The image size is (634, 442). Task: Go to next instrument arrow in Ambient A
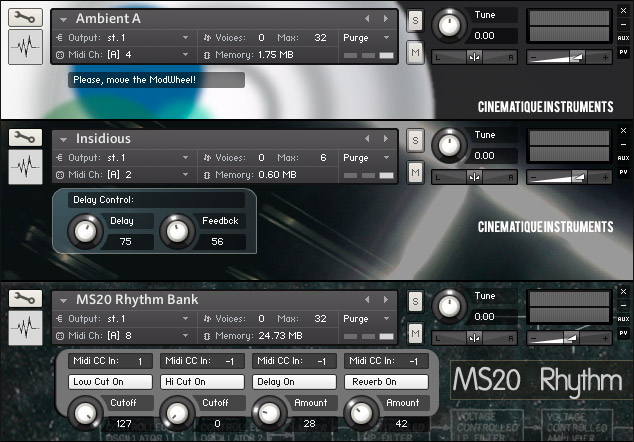click(386, 19)
